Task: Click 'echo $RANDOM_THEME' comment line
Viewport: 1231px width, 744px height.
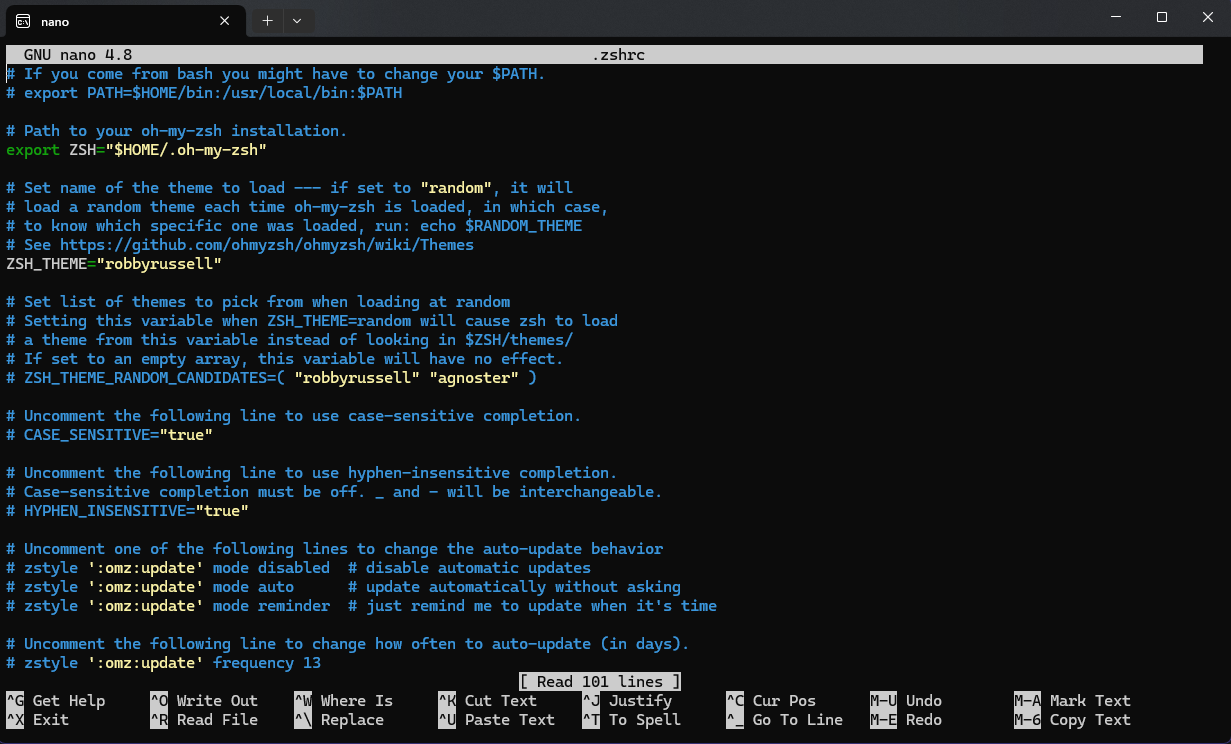Action: click(294, 226)
